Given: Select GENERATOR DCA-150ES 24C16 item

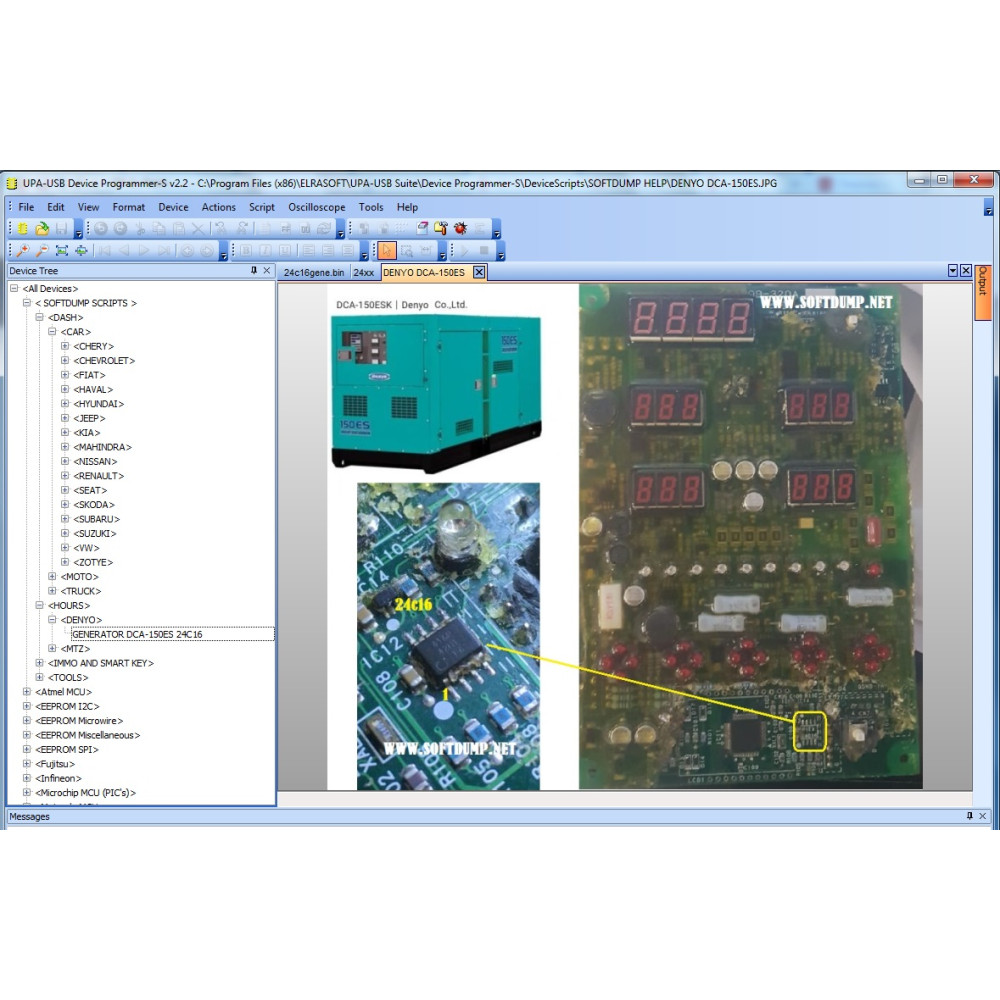Looking at the screenshot, I should [137, 635].
